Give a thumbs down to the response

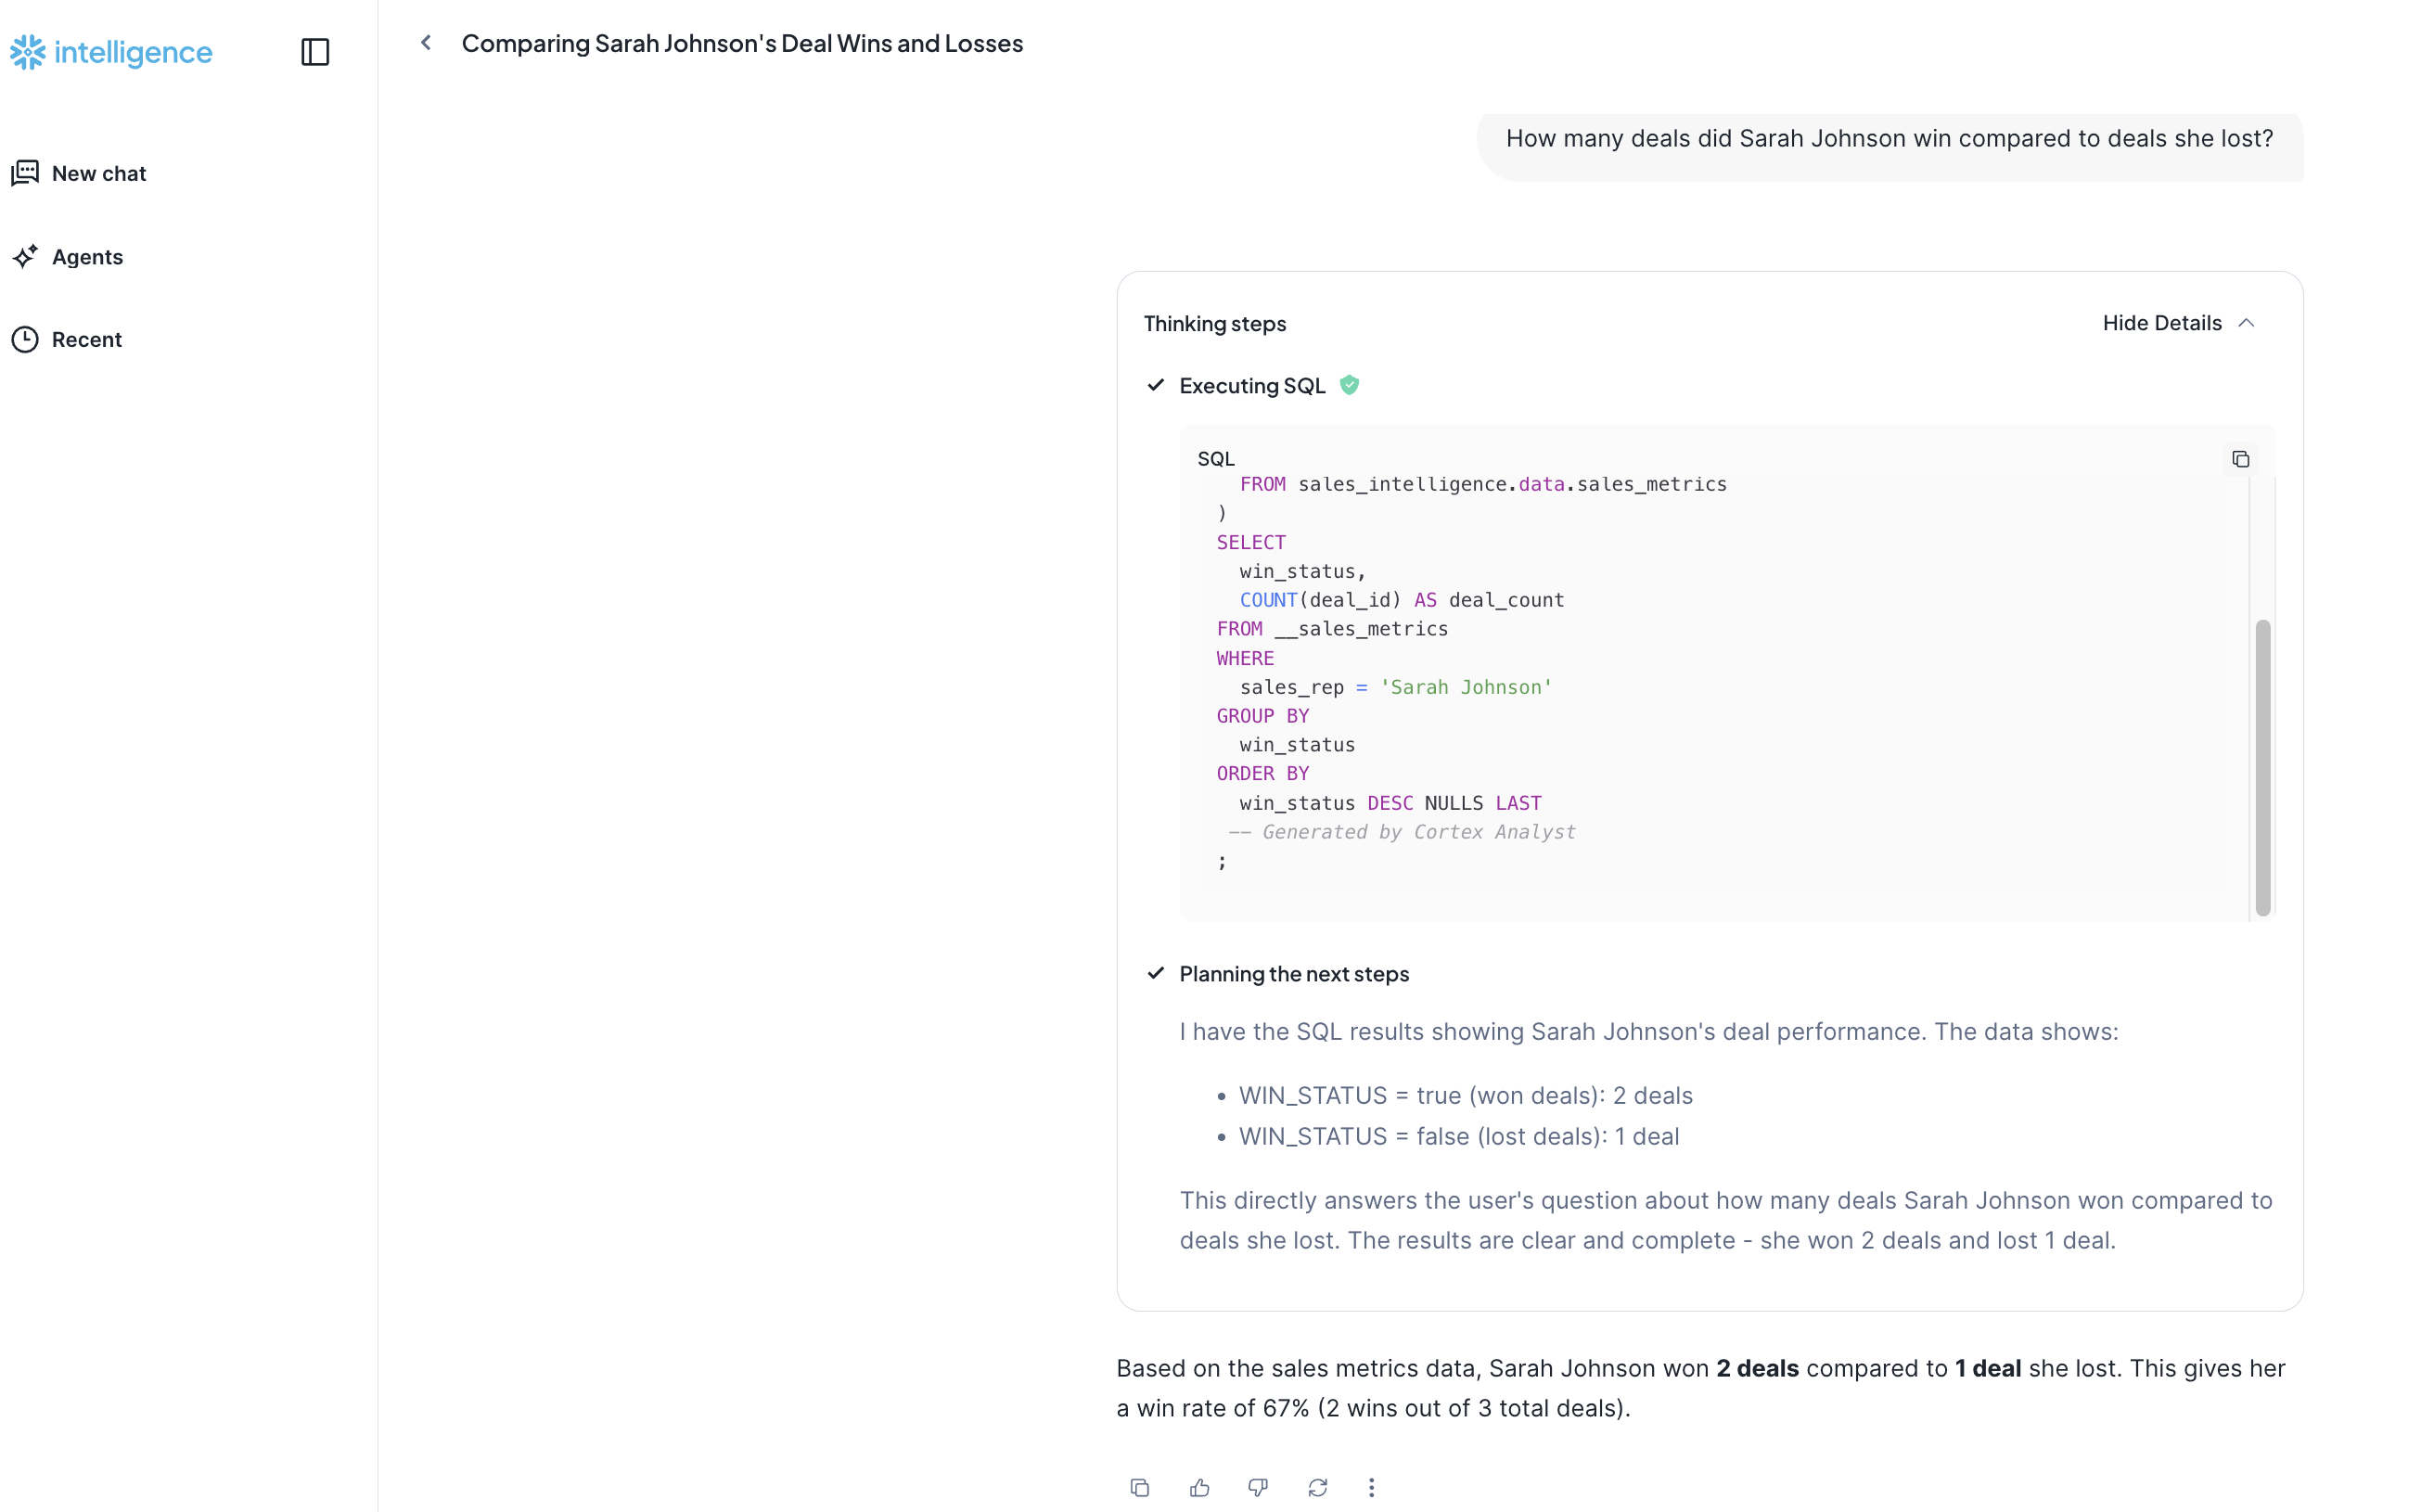(x=1258, y=1487)
